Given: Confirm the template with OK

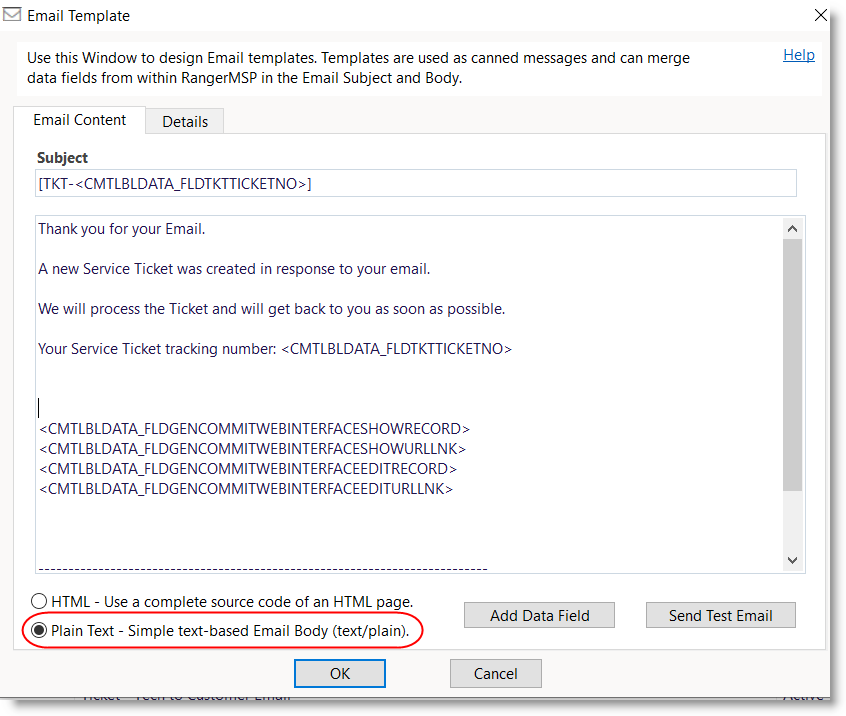Looking at the screenshot, I should 339,673.
